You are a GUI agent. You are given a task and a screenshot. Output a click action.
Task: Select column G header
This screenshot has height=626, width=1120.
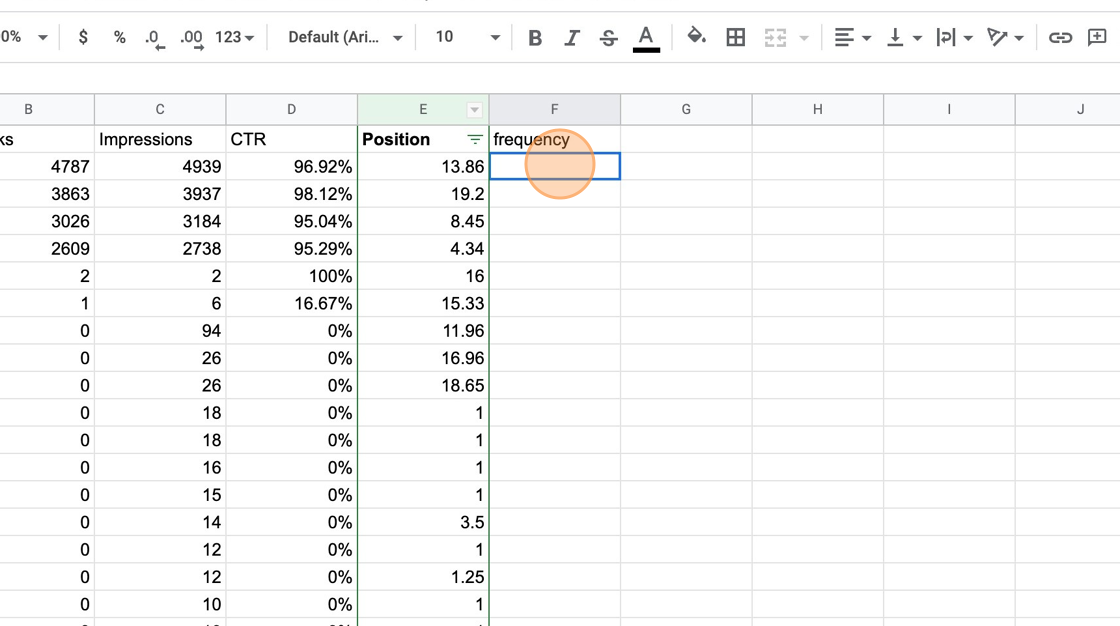click(x=686, y=109)
